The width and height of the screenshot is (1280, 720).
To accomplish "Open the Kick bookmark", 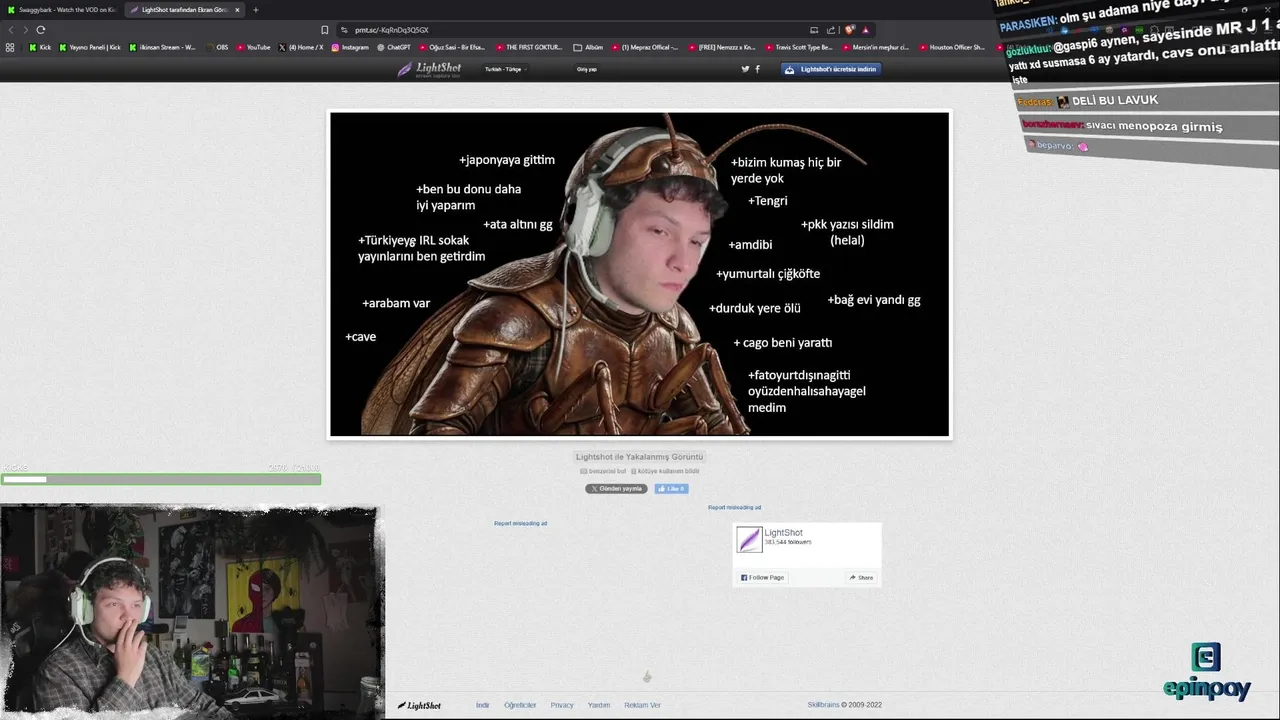I will pos(40,47).
